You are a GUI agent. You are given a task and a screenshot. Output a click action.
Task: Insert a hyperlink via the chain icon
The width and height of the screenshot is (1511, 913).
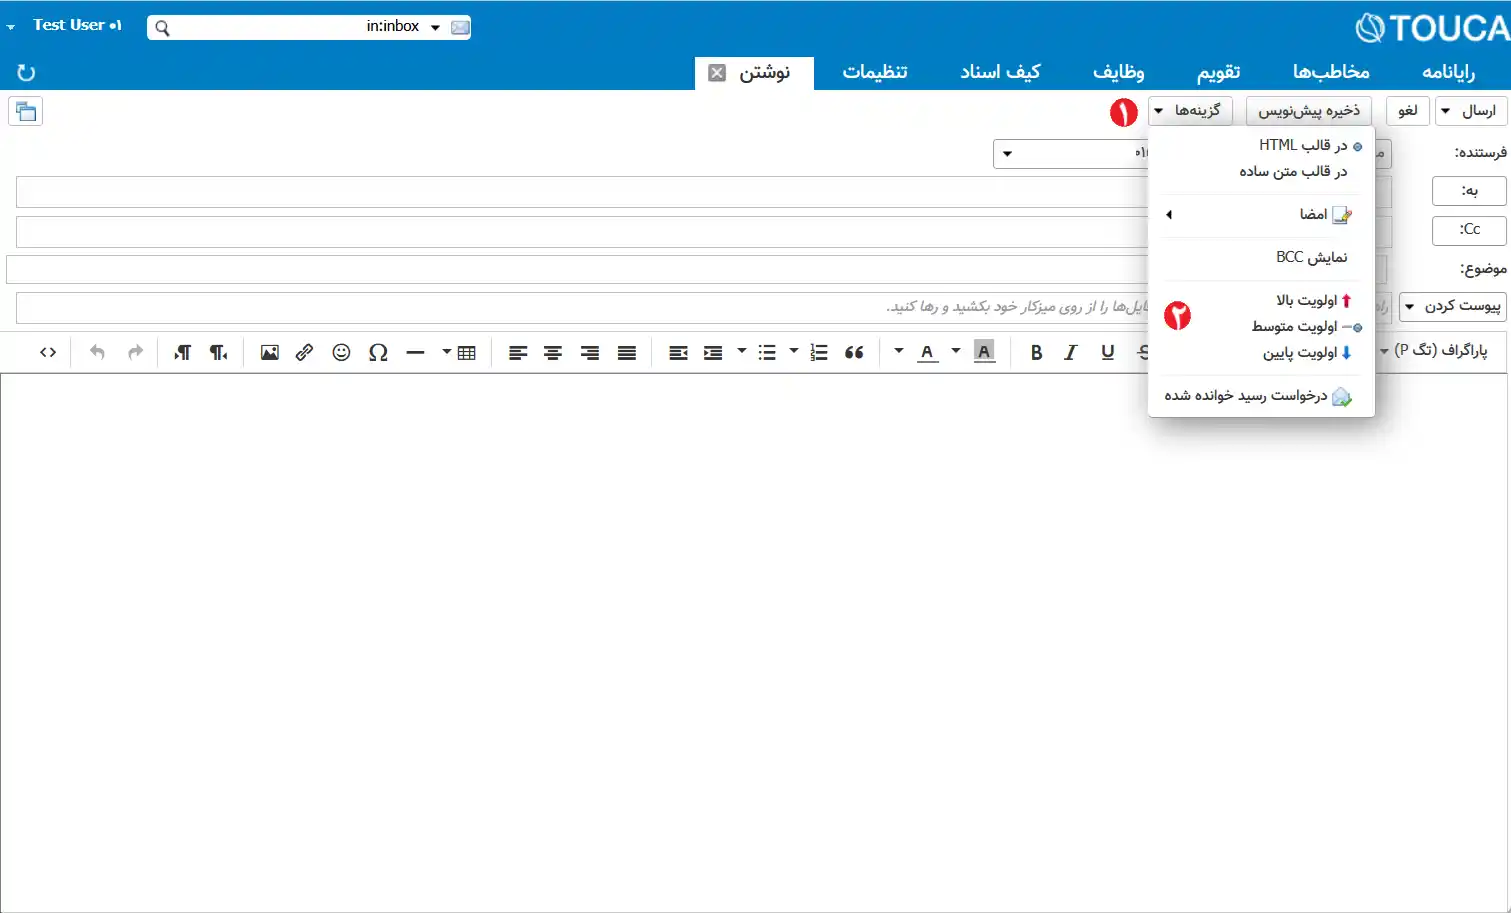coord(305,352)
